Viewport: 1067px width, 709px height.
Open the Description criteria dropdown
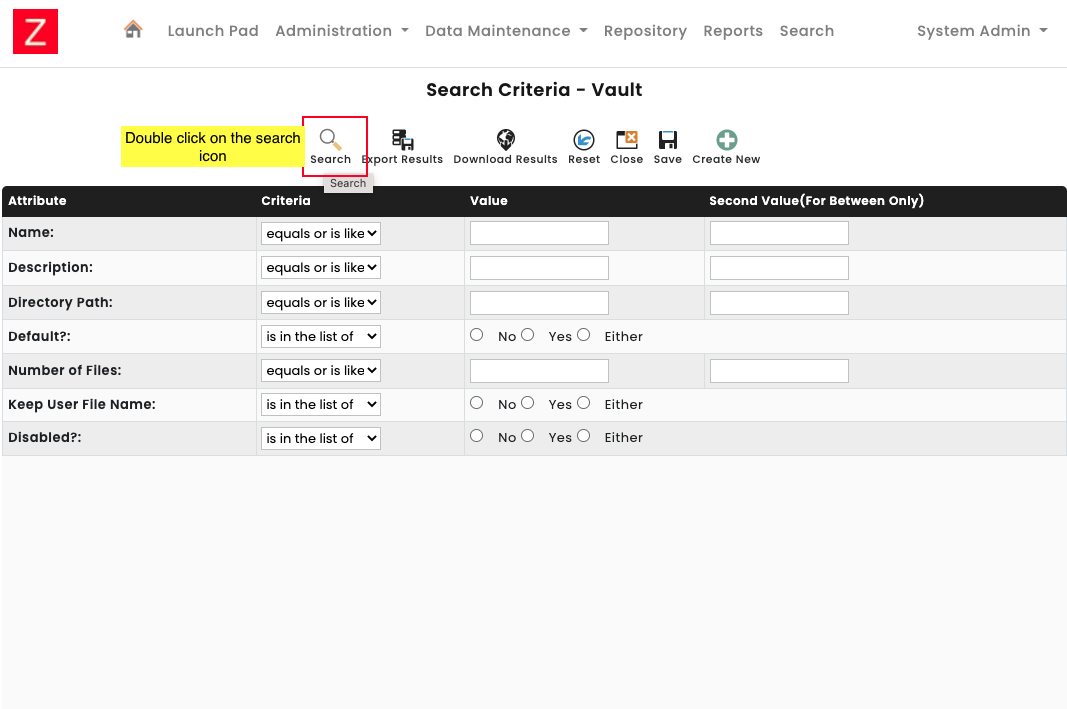(x=321, y=267)
